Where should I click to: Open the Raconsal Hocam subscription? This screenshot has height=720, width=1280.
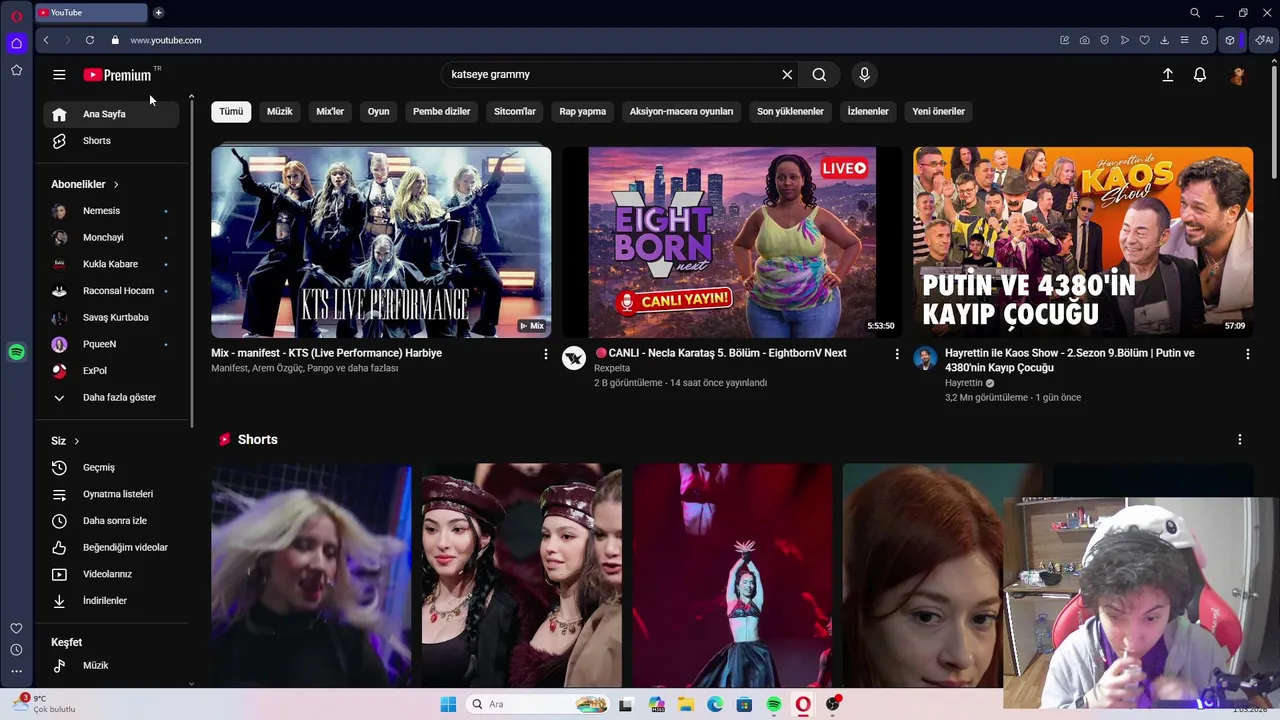(111, 291)
